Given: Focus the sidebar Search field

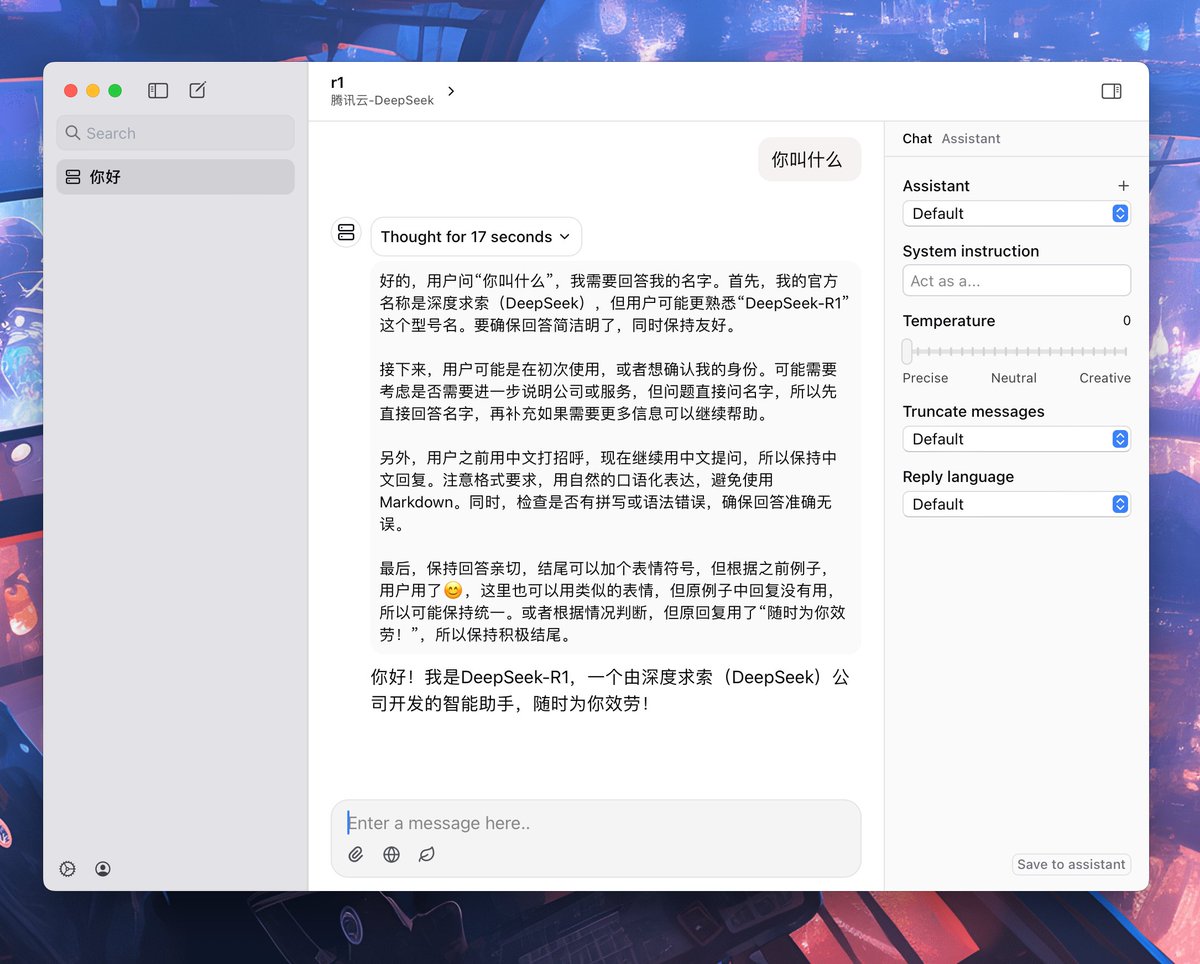Looking at the screenshot, I should [x=176, y=133].
